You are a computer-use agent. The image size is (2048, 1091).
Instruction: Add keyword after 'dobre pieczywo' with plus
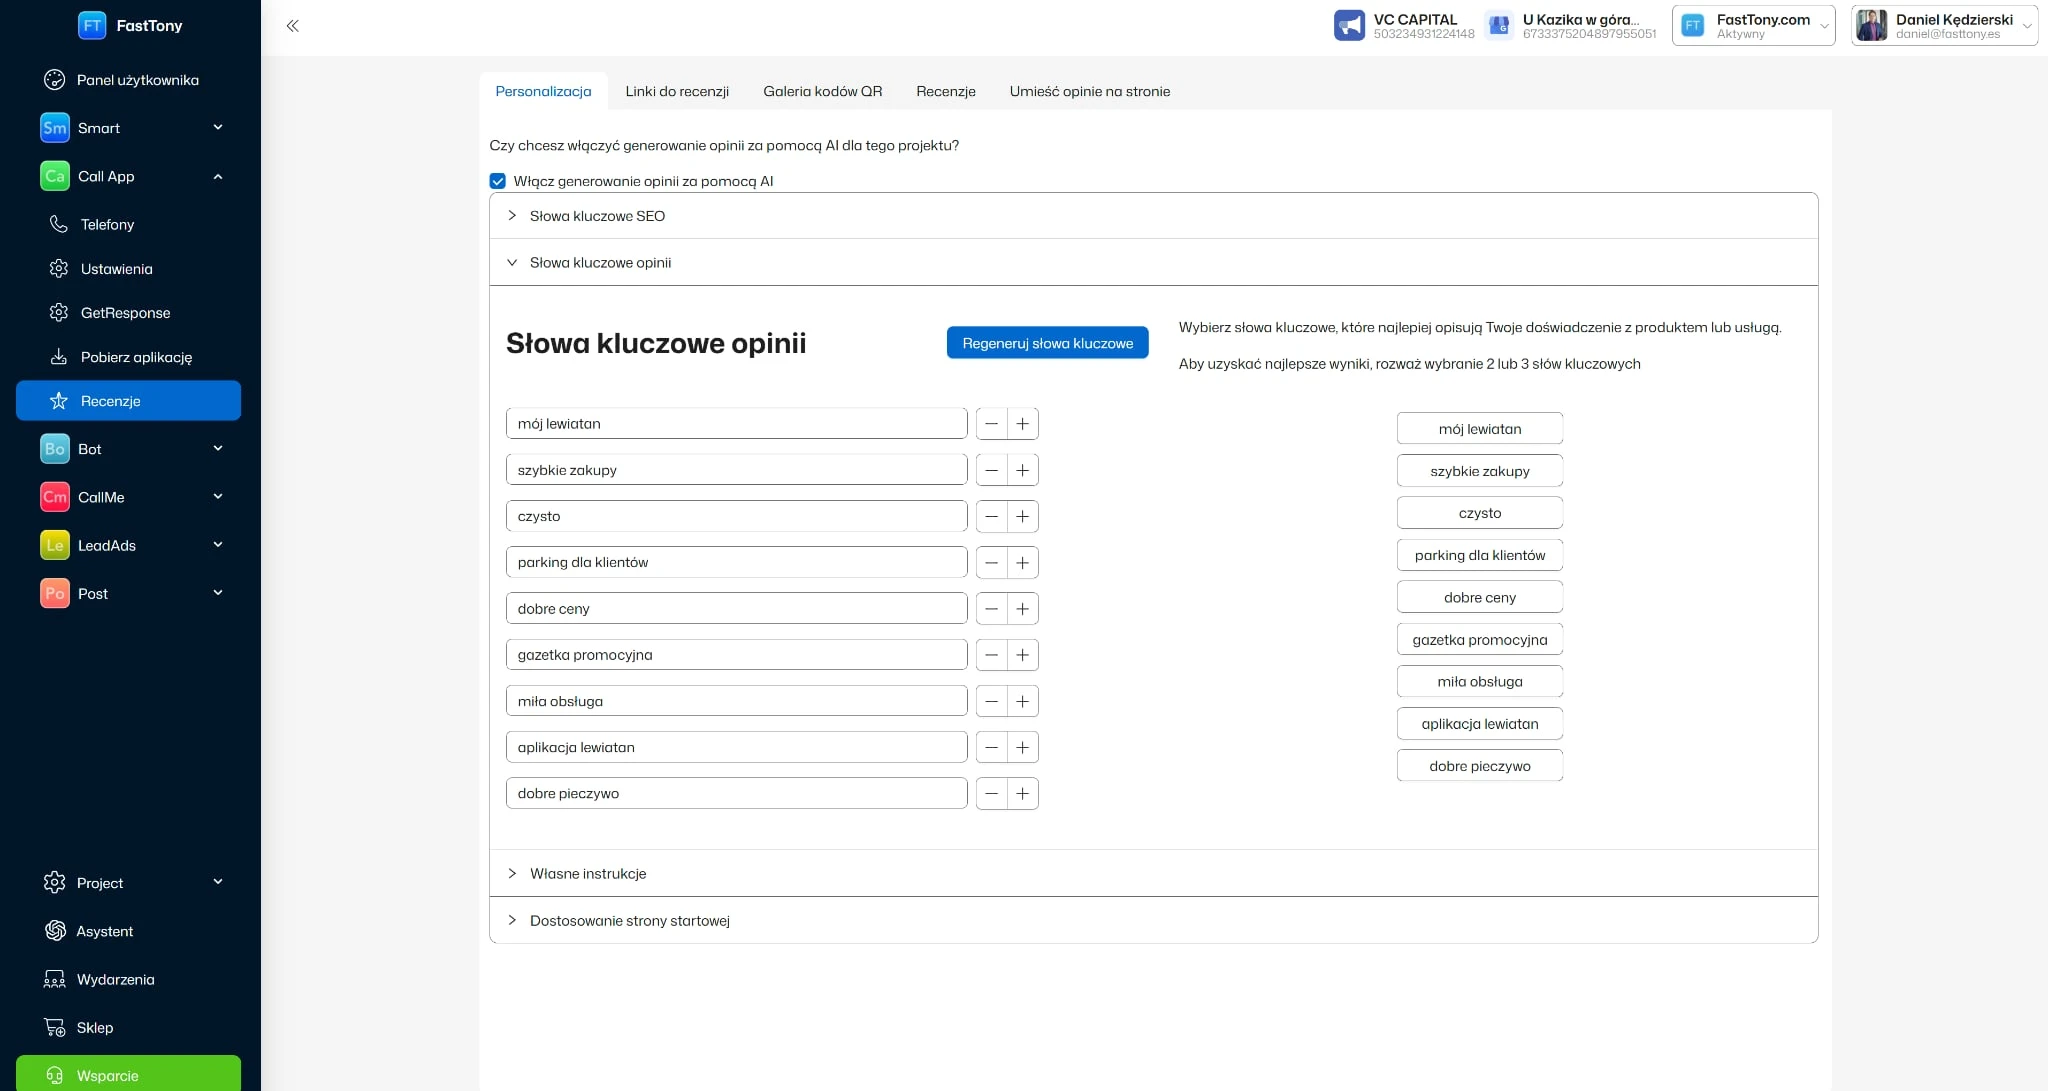coord(1023,793)
